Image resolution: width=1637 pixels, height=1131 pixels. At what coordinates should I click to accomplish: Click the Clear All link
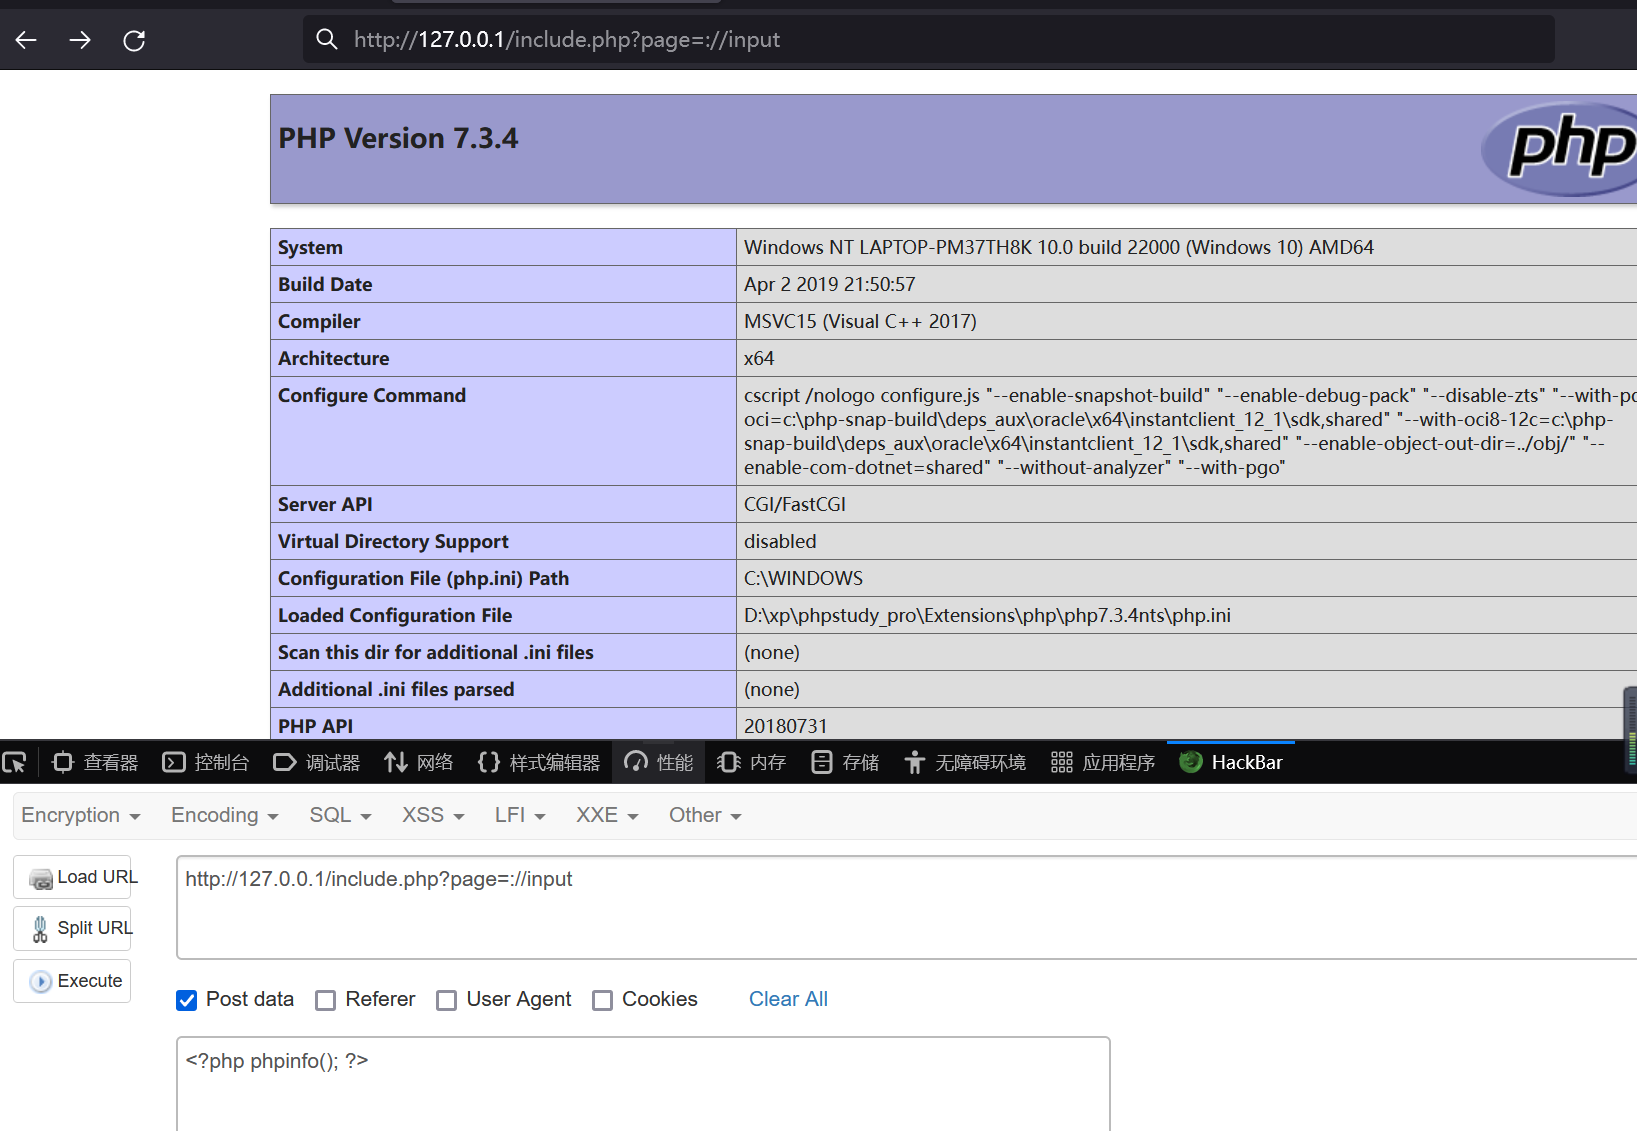(x=788, y=999)
